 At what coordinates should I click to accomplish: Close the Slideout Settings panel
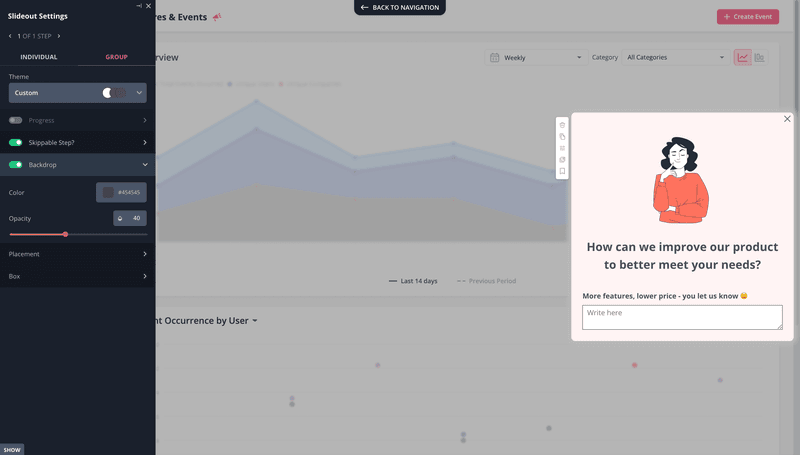point(148,6)
